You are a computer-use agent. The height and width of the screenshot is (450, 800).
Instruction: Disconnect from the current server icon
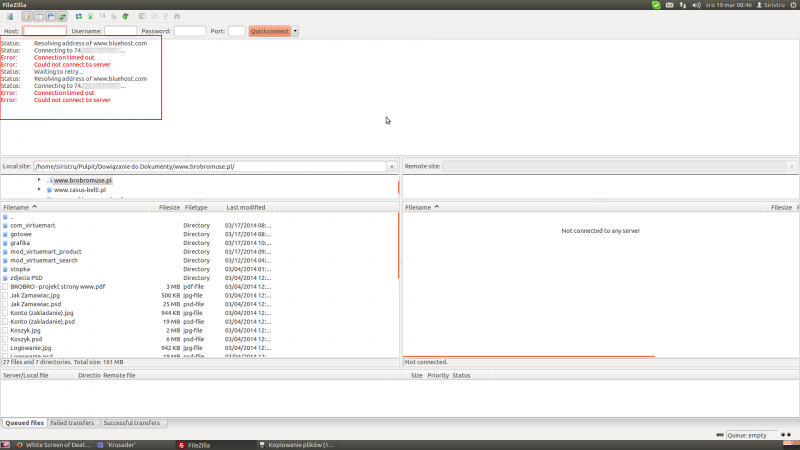(114, 17)
